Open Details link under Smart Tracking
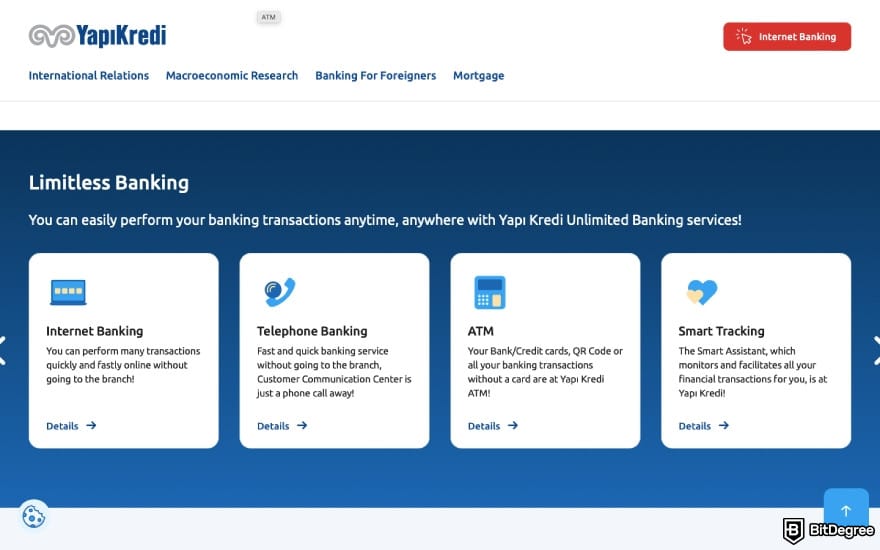 tap(704, 426)
